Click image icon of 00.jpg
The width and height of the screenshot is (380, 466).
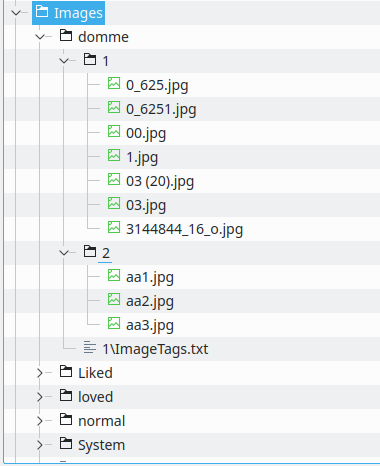(x=114, y=131)
